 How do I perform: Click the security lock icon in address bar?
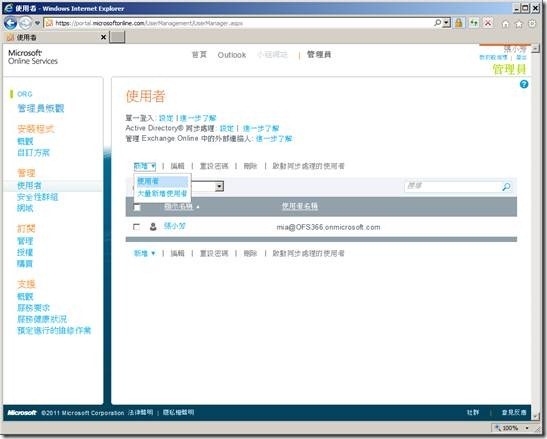pos(459,23)
